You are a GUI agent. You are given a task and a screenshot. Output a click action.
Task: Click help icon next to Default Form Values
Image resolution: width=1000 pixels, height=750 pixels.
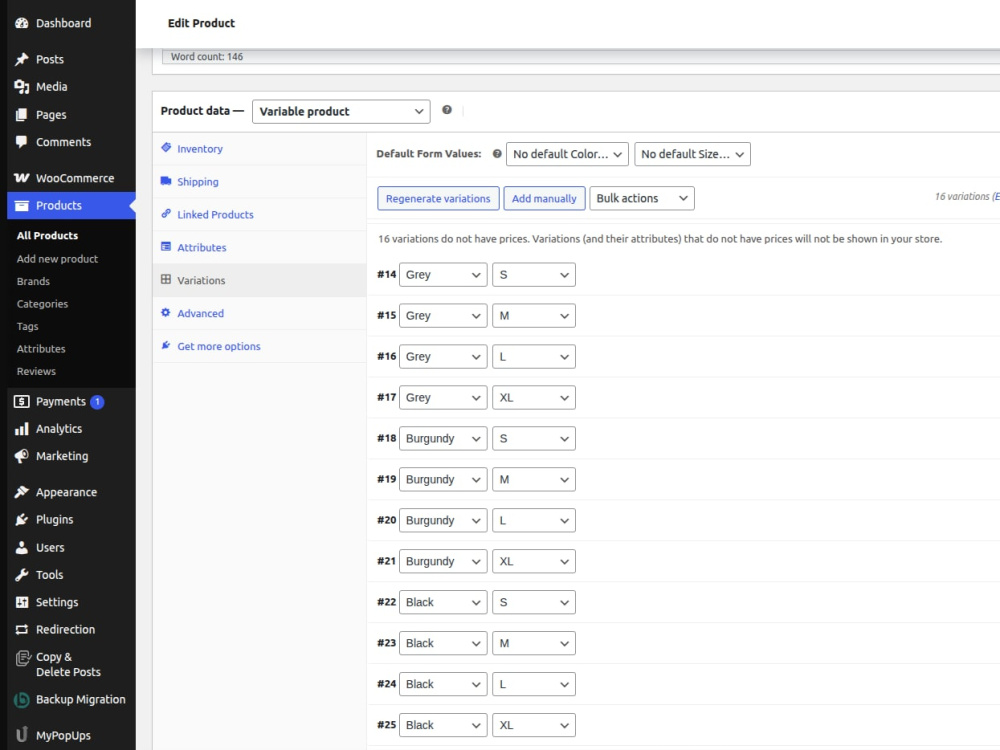click(x=497, y=154)
